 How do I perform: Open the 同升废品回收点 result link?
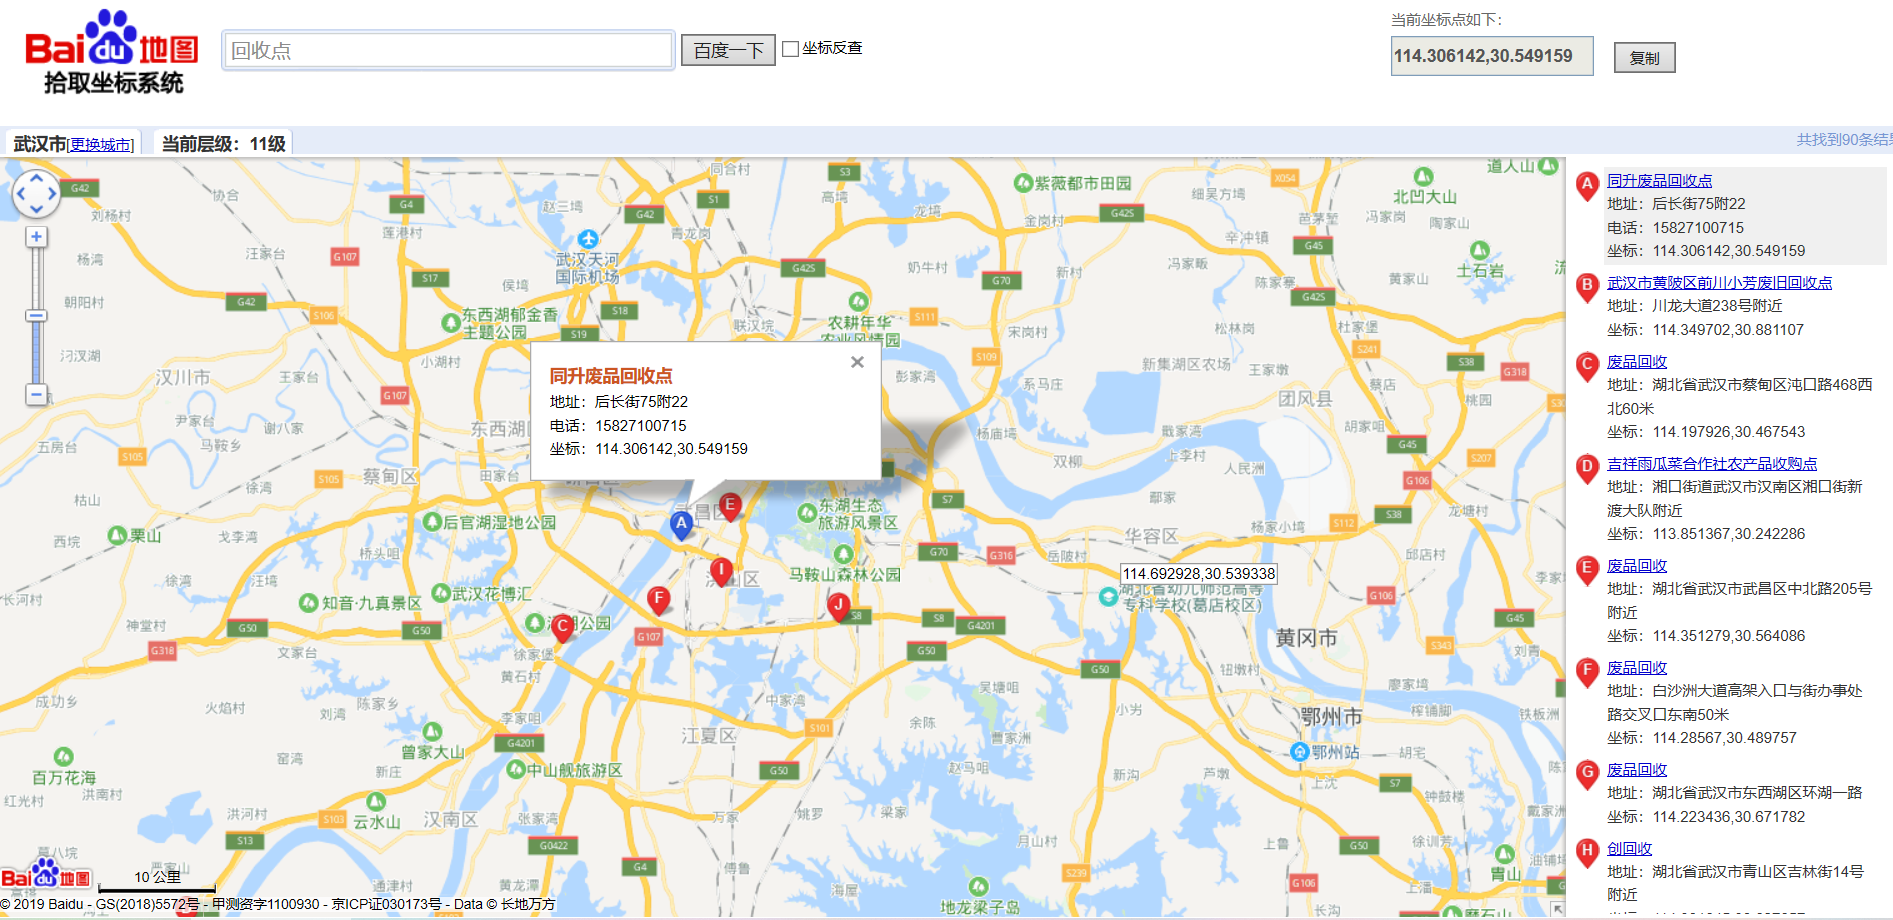click(x=1659, y=181)
